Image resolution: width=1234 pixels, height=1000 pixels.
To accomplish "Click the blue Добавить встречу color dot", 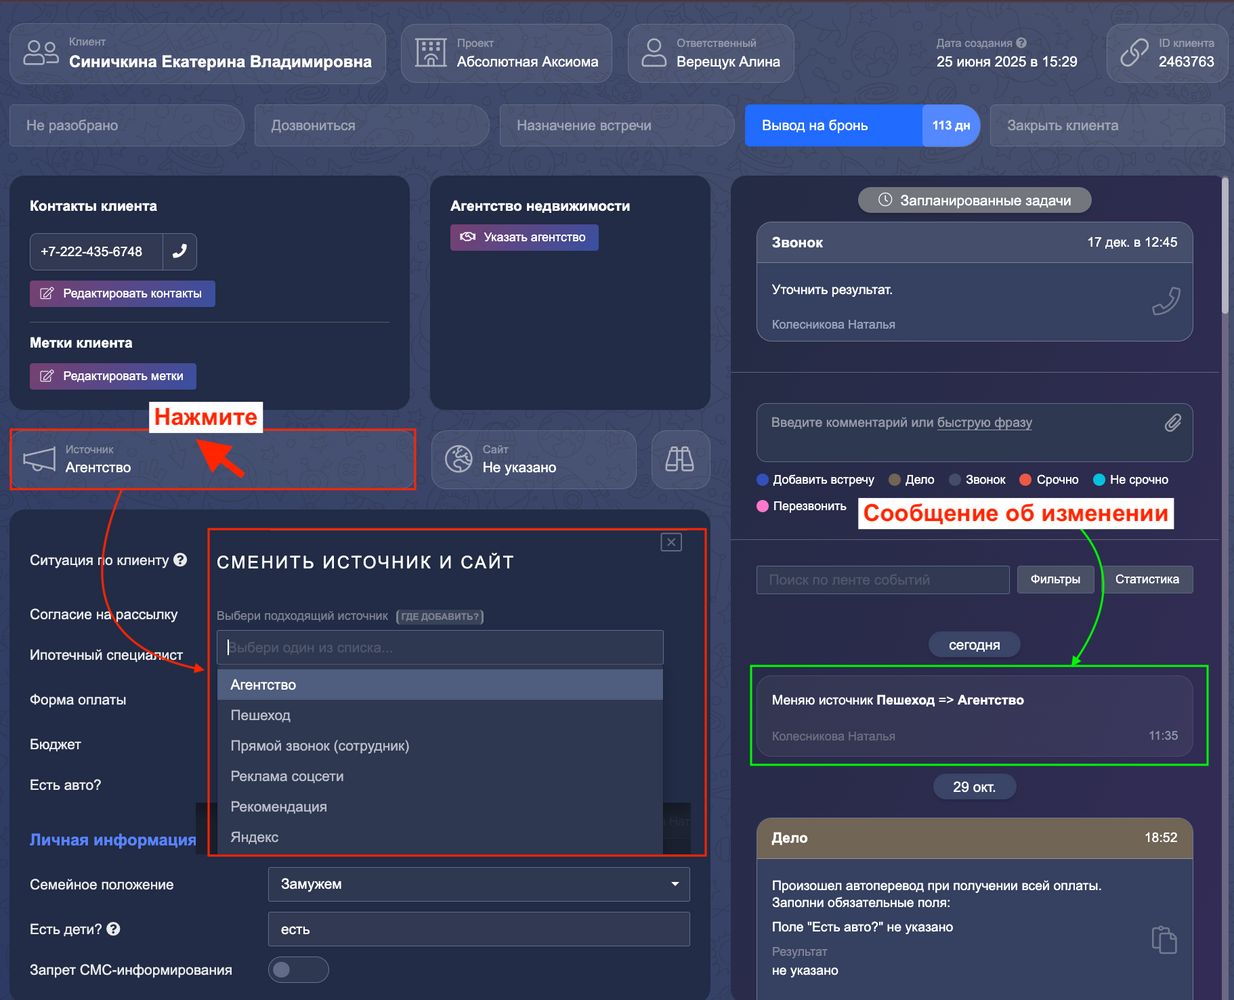I will click(x=763, y=480).
